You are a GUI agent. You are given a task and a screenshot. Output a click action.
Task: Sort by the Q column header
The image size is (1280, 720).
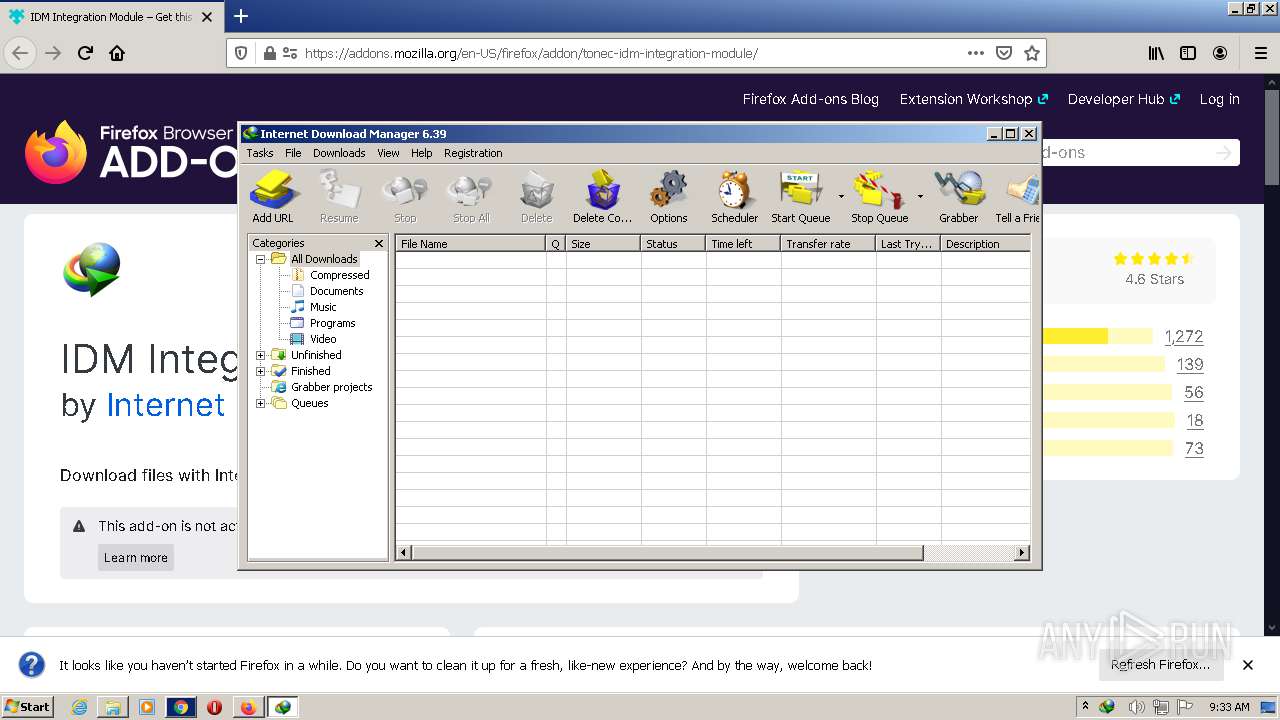pos(557,244)
